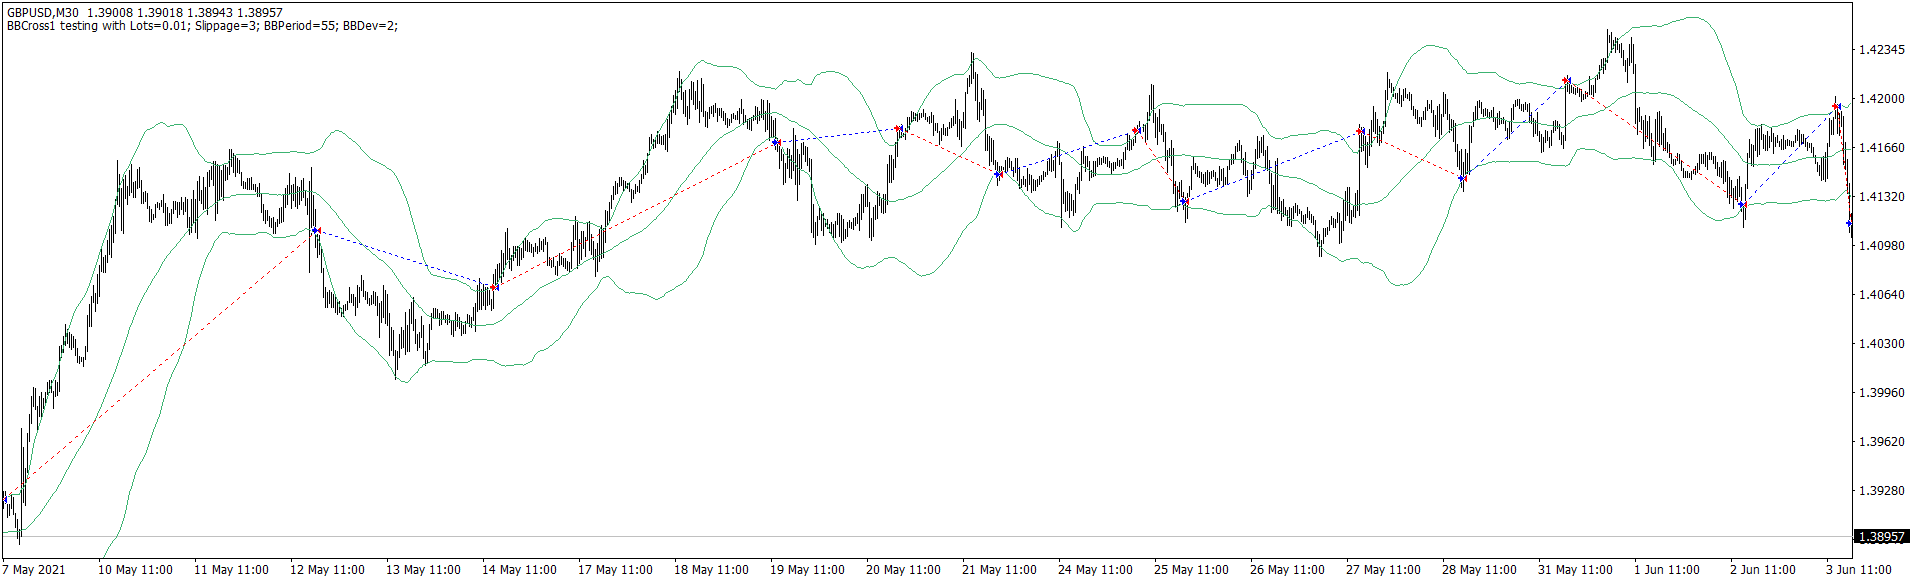Select the 1.39960 price axis label
The height and width of the screenshot is (582, 1916).
pos(1881,393)
